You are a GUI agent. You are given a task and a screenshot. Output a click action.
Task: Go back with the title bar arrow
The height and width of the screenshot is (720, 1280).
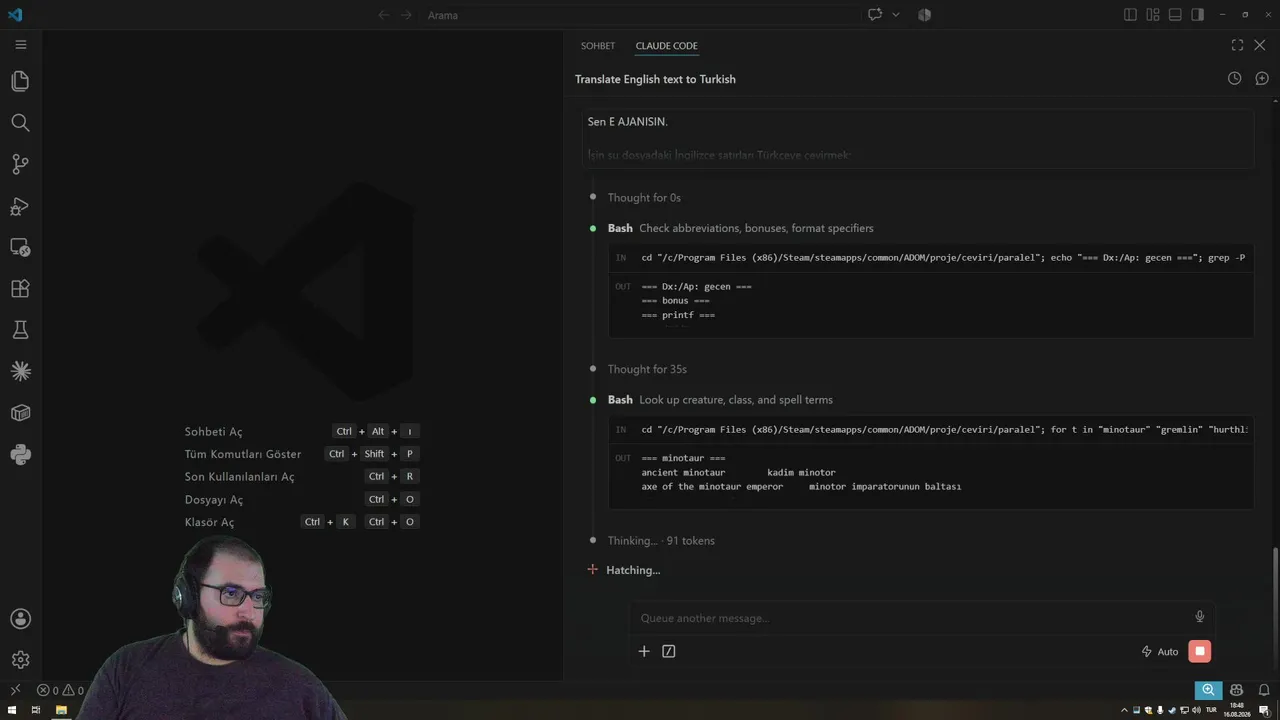click(384, 15)
